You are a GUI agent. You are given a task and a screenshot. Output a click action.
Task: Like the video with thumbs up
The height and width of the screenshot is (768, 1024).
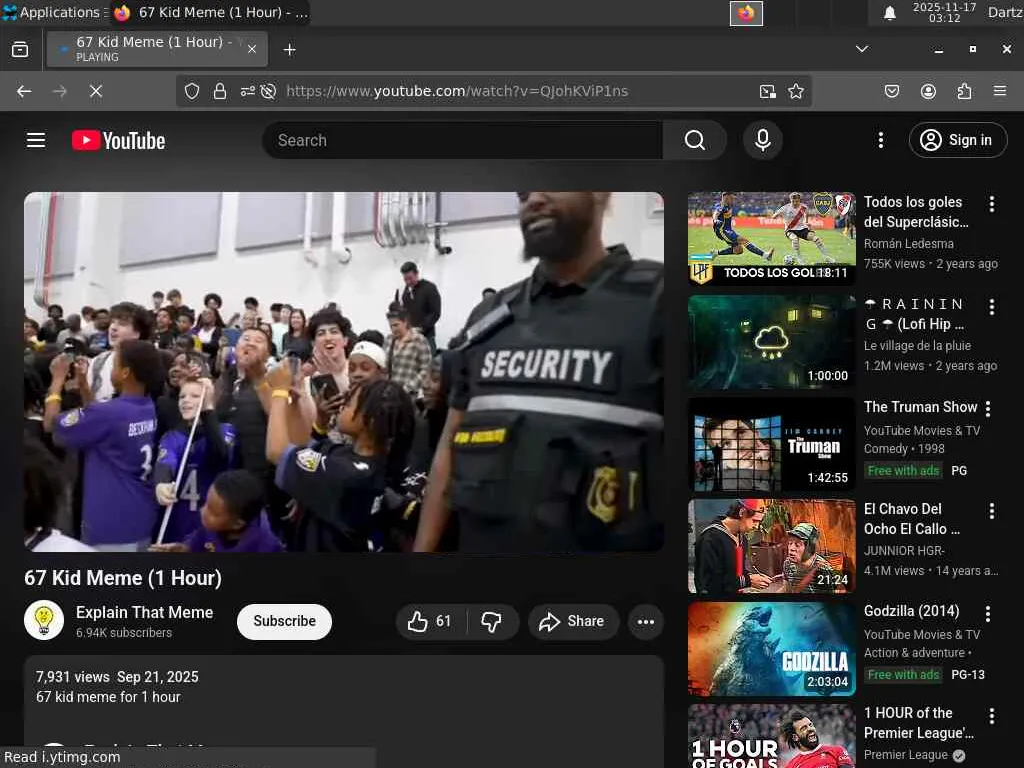[x=430, y=621]
